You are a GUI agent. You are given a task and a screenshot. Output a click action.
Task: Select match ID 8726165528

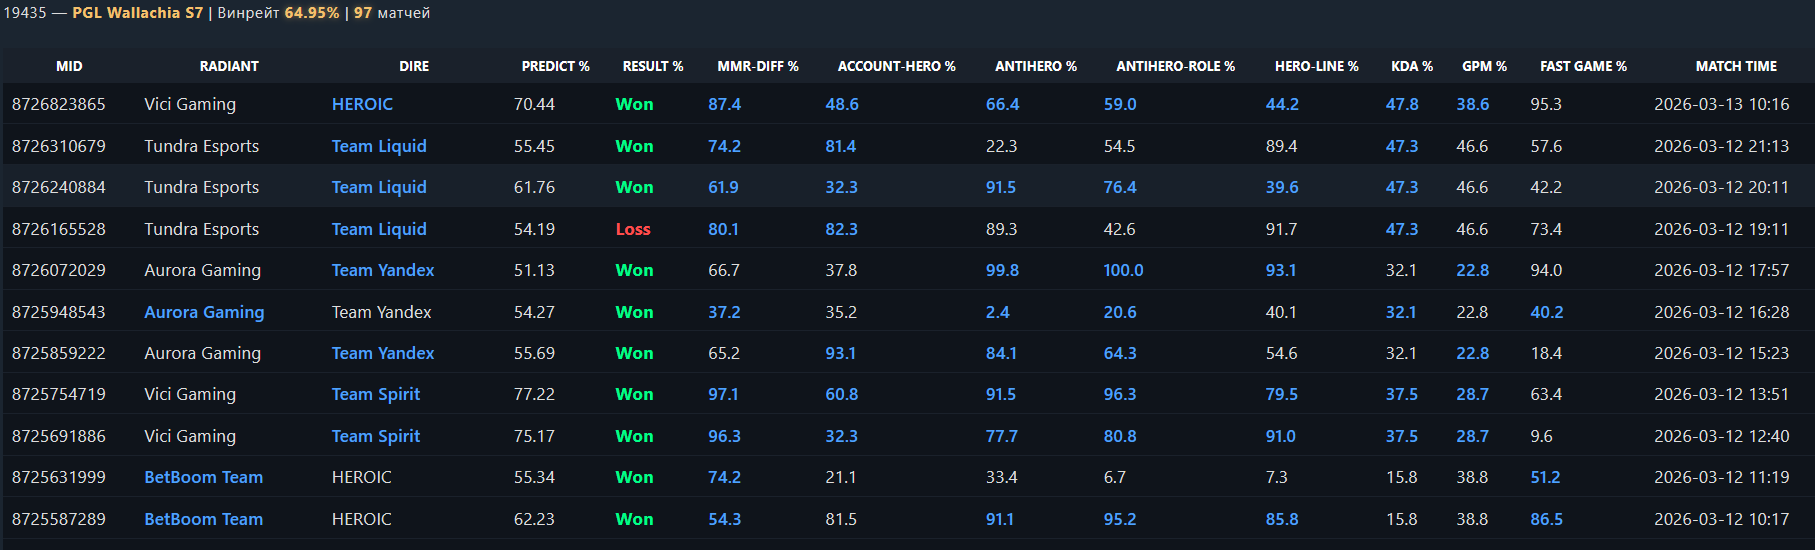[58, 229]
